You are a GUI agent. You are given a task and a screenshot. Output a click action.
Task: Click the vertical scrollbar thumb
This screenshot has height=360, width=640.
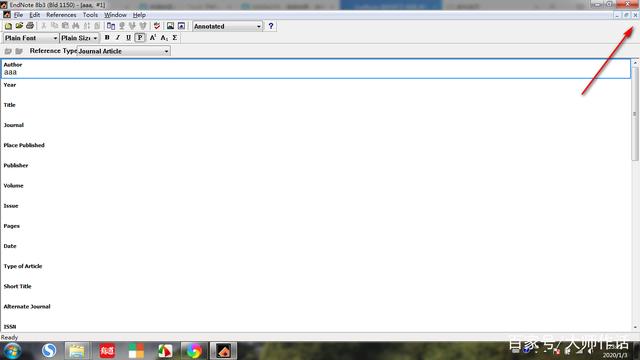tap(635, 113)
